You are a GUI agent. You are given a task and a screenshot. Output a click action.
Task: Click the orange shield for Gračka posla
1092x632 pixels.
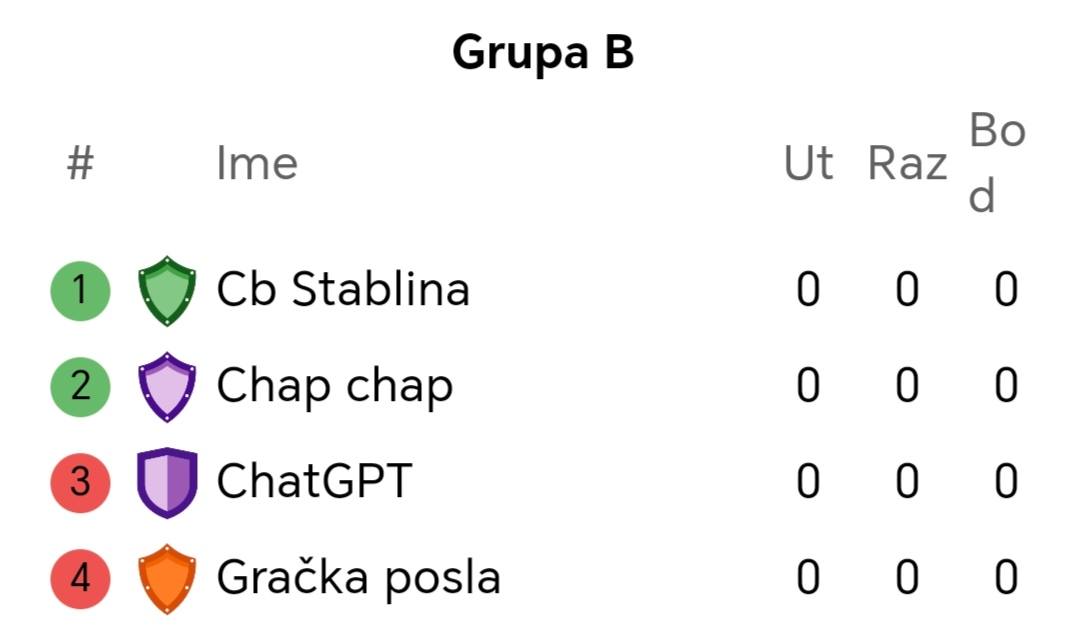[x=167, y=579]
